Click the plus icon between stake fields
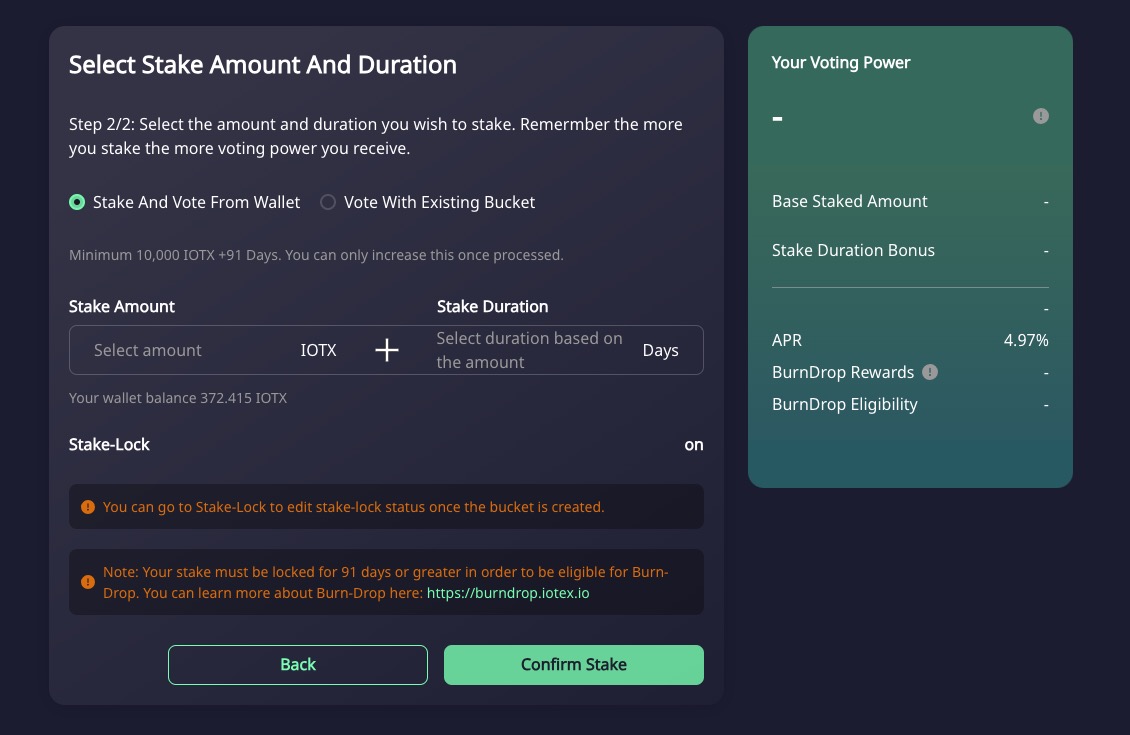The width and height of the screenshot is (1130, 735). [386, 350]
